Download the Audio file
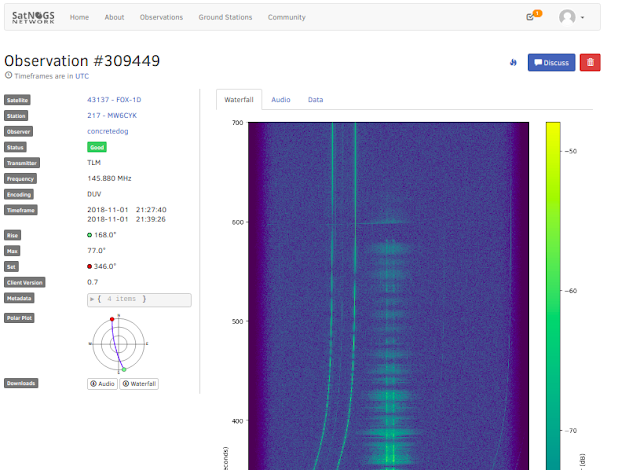The height and width of the screenshot is (470, 640). click(x=102, y=384)
